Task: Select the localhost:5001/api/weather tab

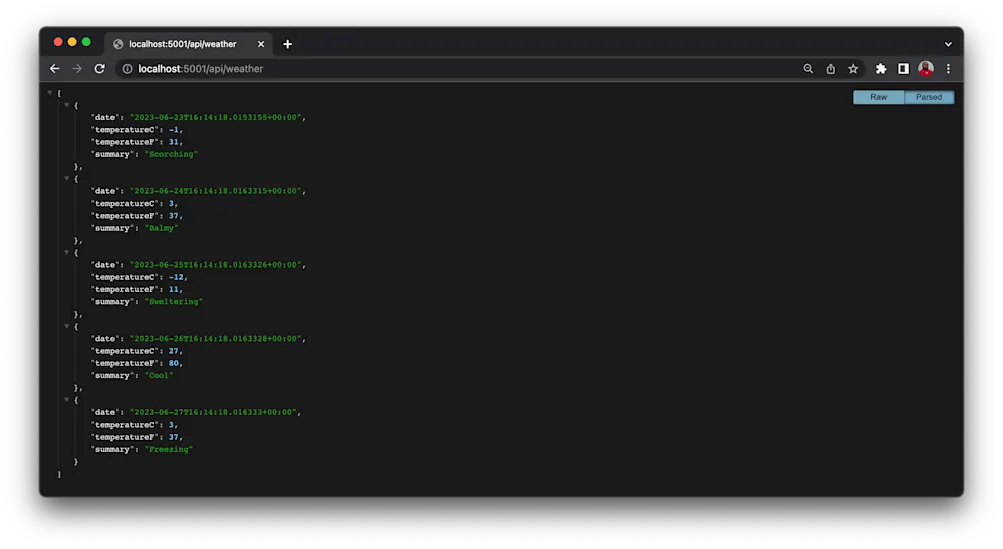Action: click(x=189, y=44)
